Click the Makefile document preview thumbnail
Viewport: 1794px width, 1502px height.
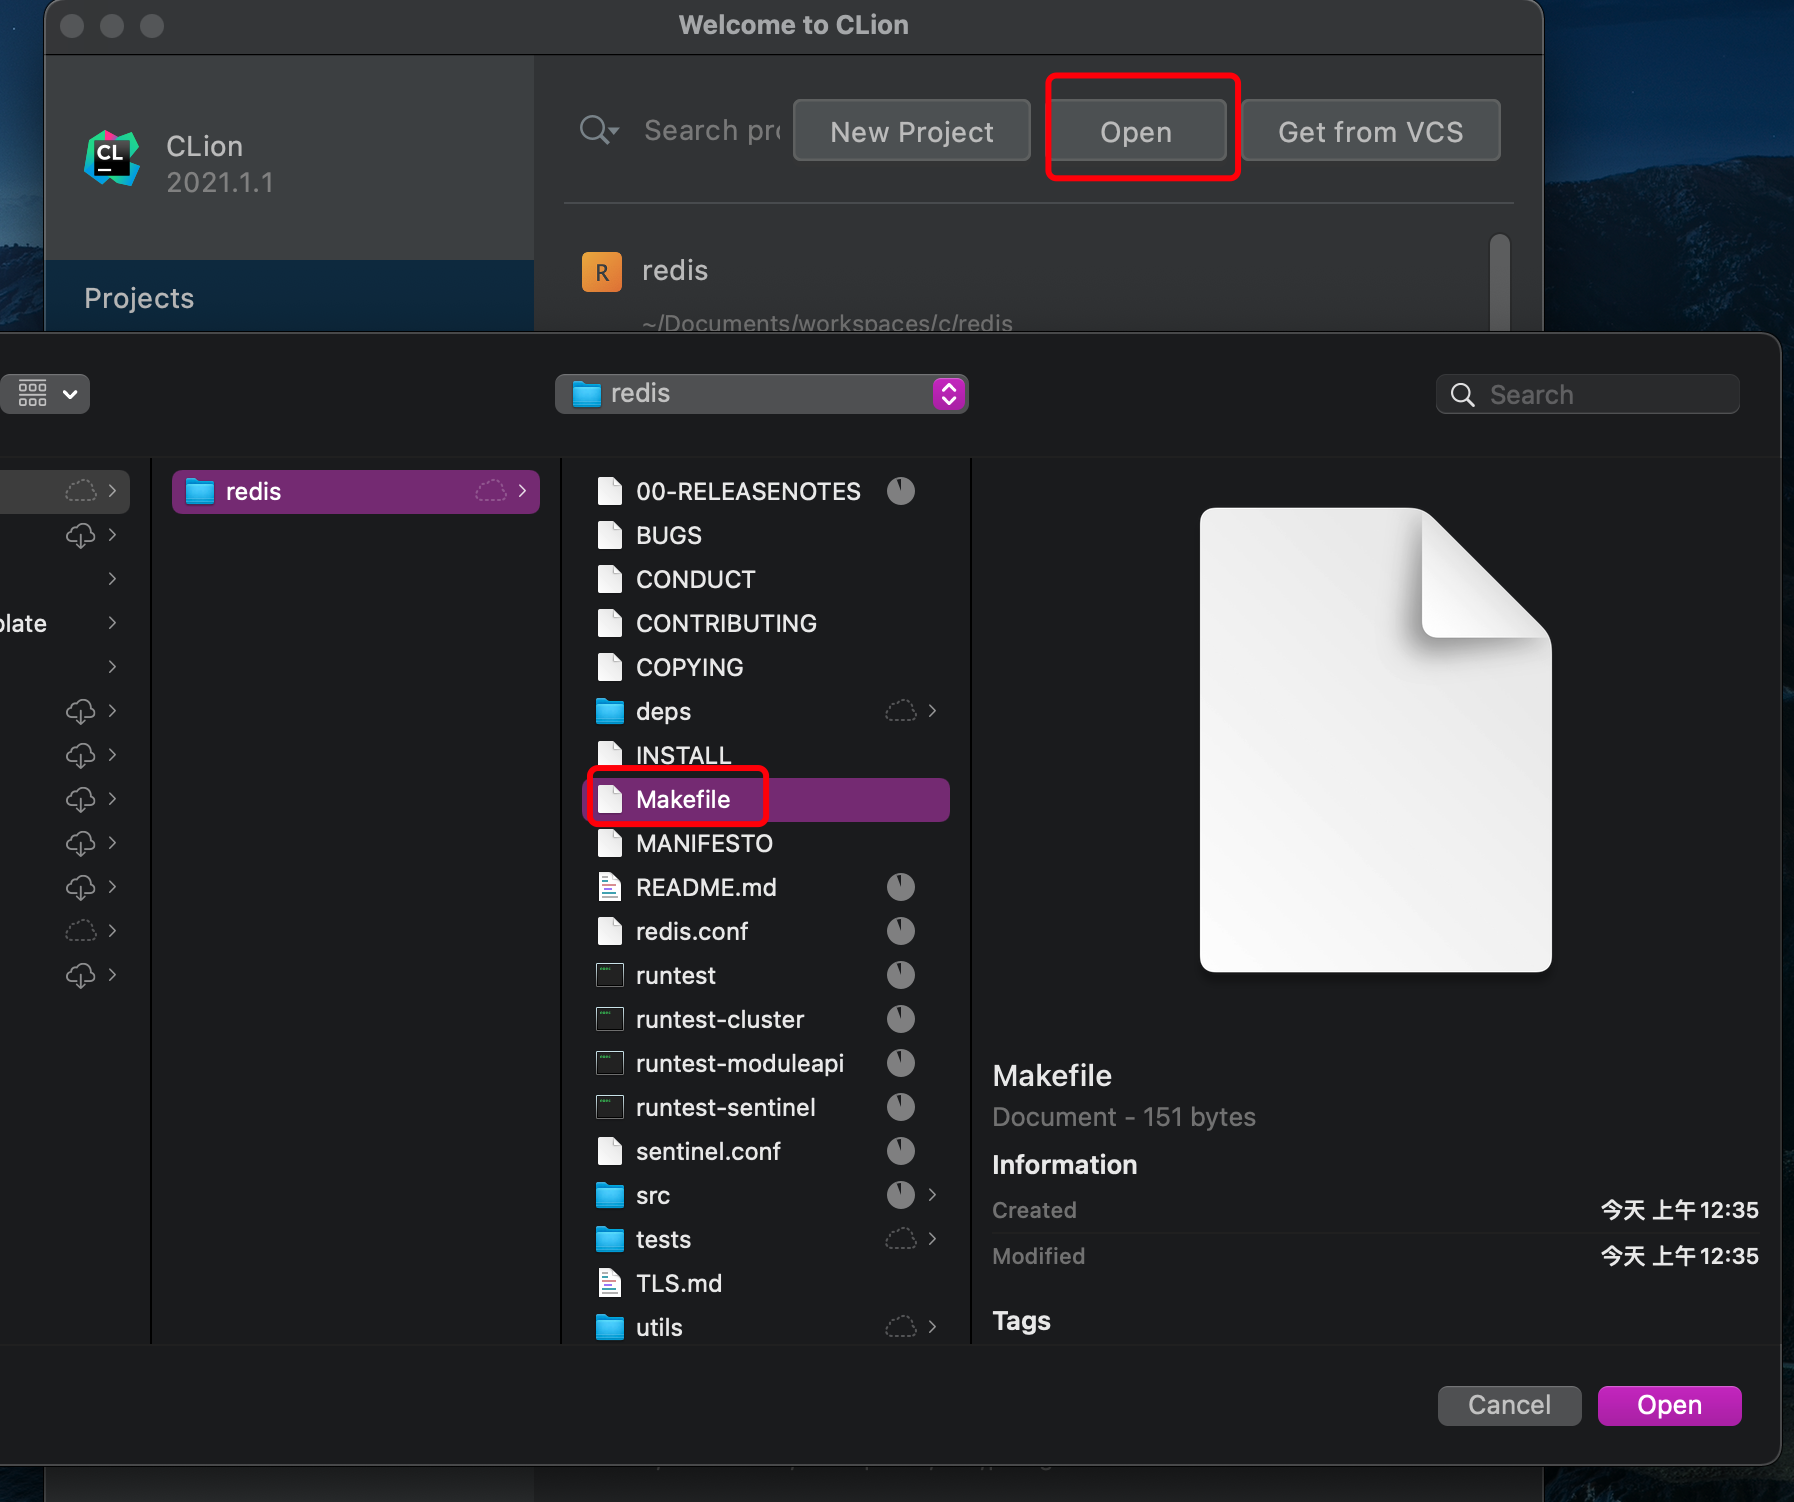tap(1376, 740)
